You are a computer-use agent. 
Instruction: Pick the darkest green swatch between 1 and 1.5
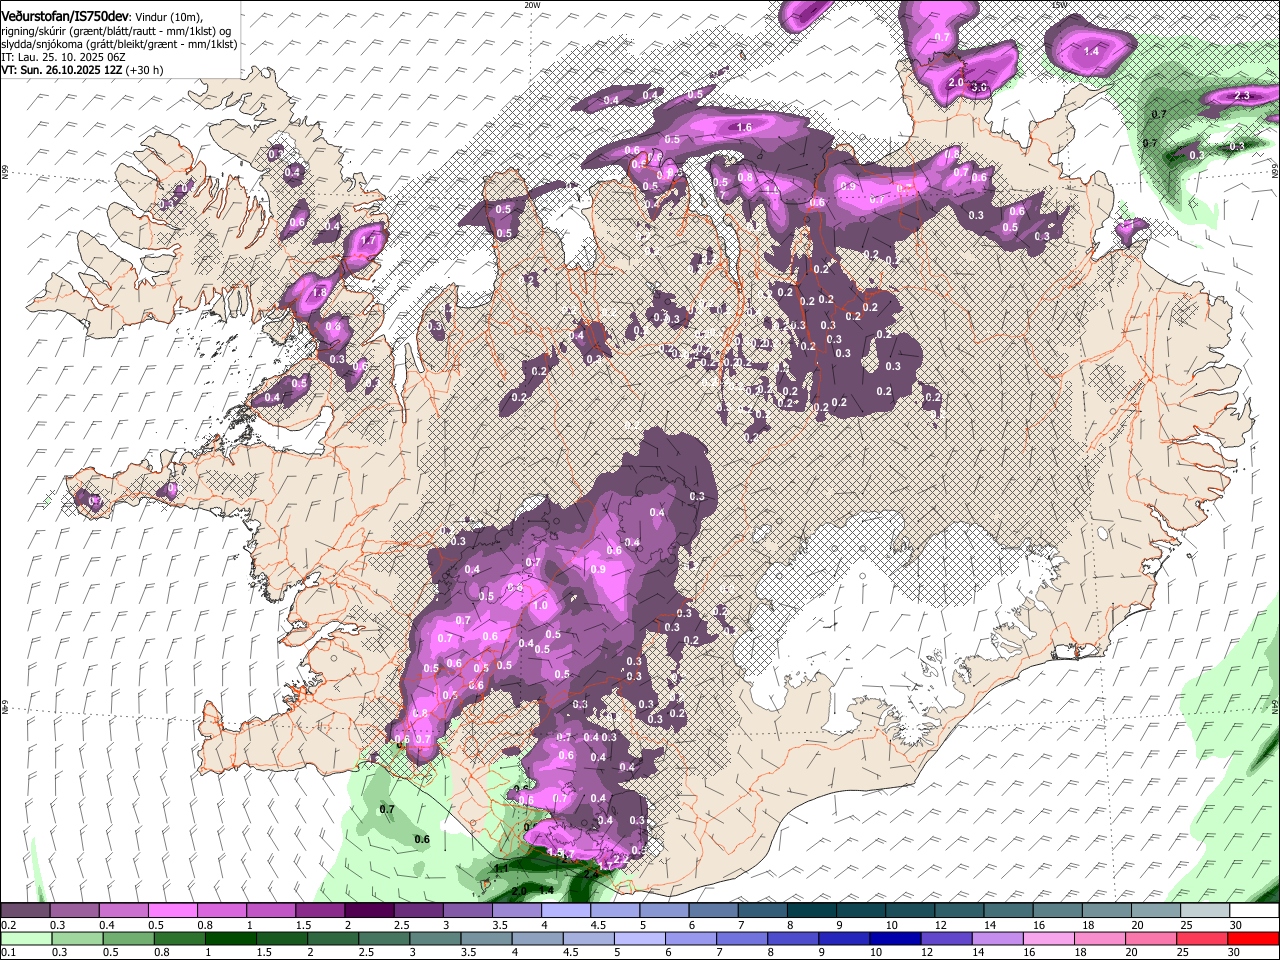(229, 938)
